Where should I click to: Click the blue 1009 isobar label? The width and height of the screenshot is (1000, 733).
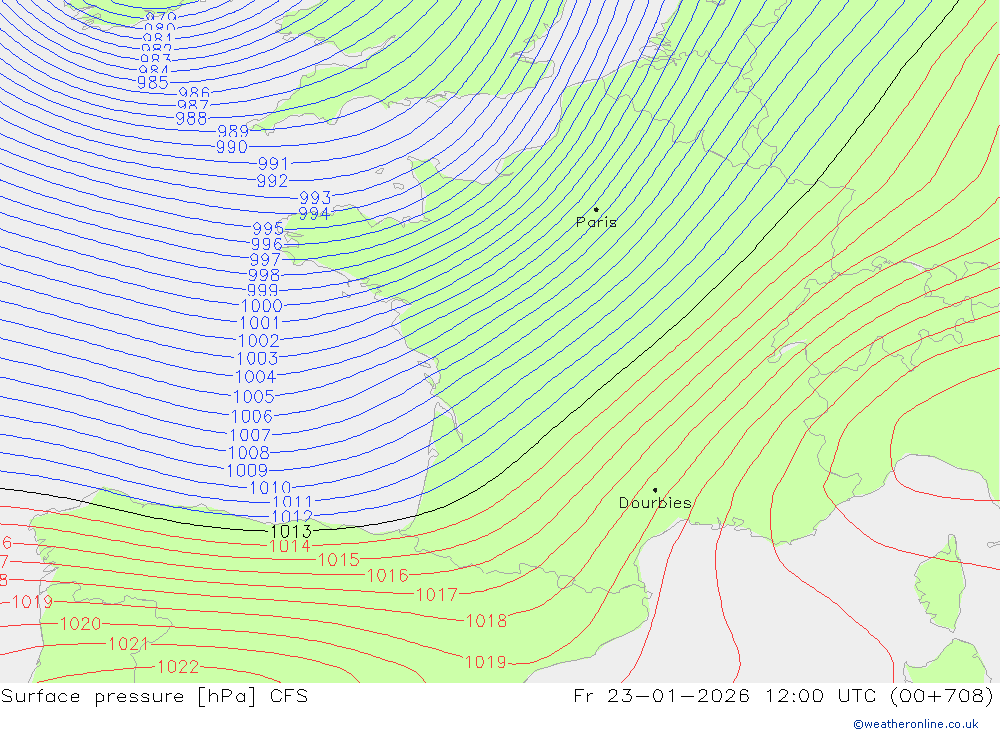tap(247, 470)
